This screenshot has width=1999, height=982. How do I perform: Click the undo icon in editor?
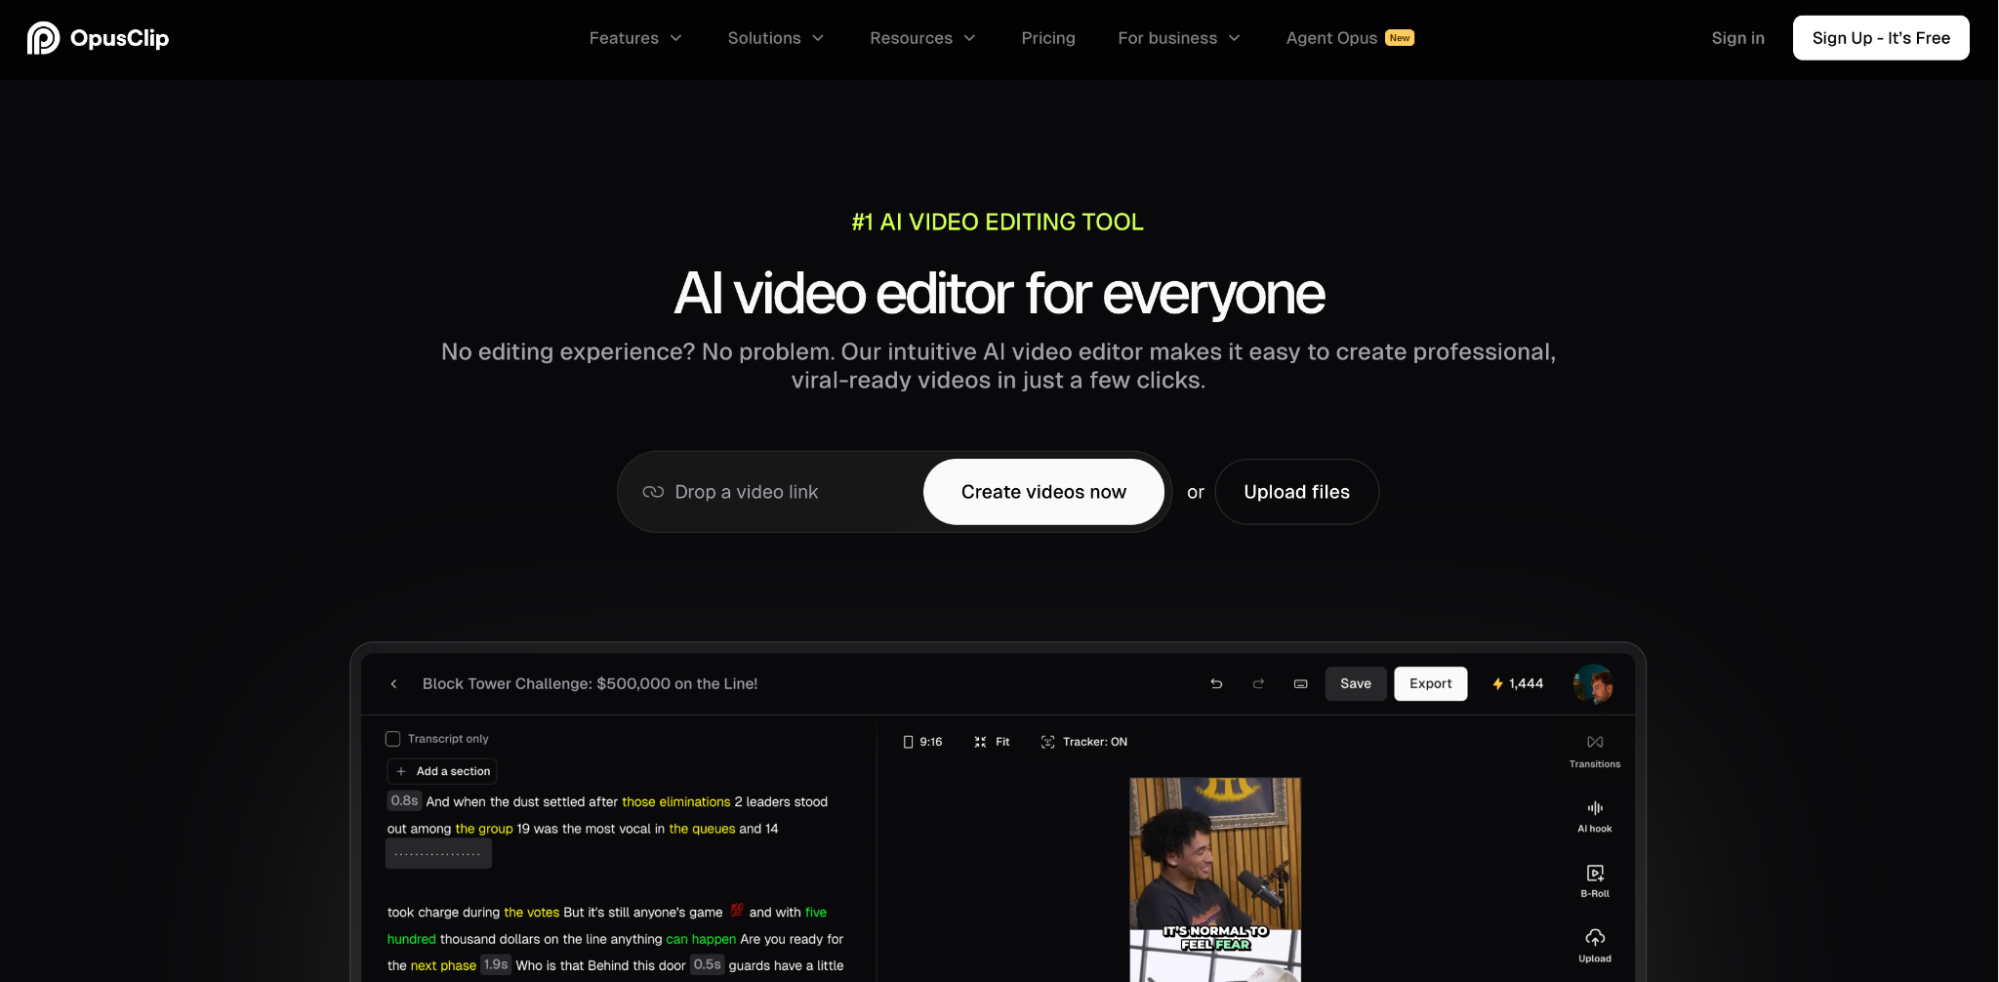click(x=1216, y=684)
